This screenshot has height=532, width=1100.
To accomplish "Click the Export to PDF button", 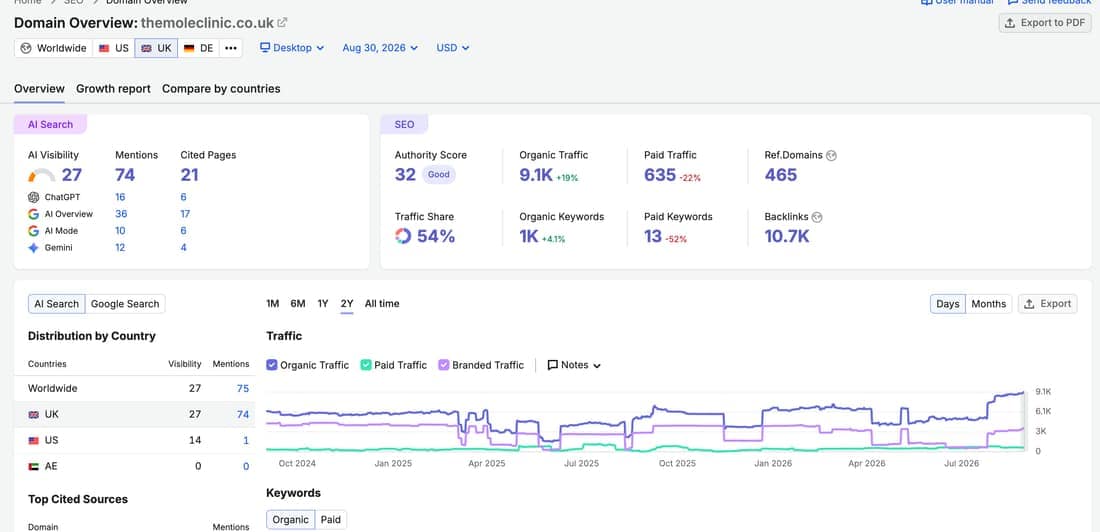I will pos(1045,23).
